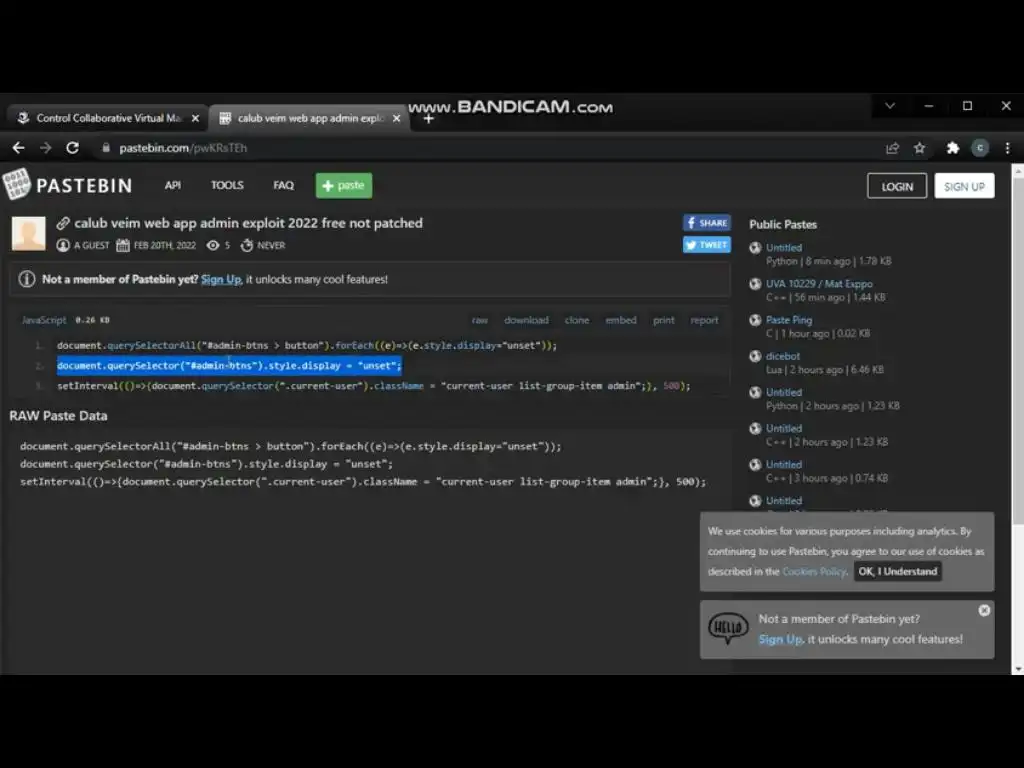The height and width of the screenshot is (768, 1024).
Task: Click the globe icon beside UVA 10229
Action: [756, 284]
